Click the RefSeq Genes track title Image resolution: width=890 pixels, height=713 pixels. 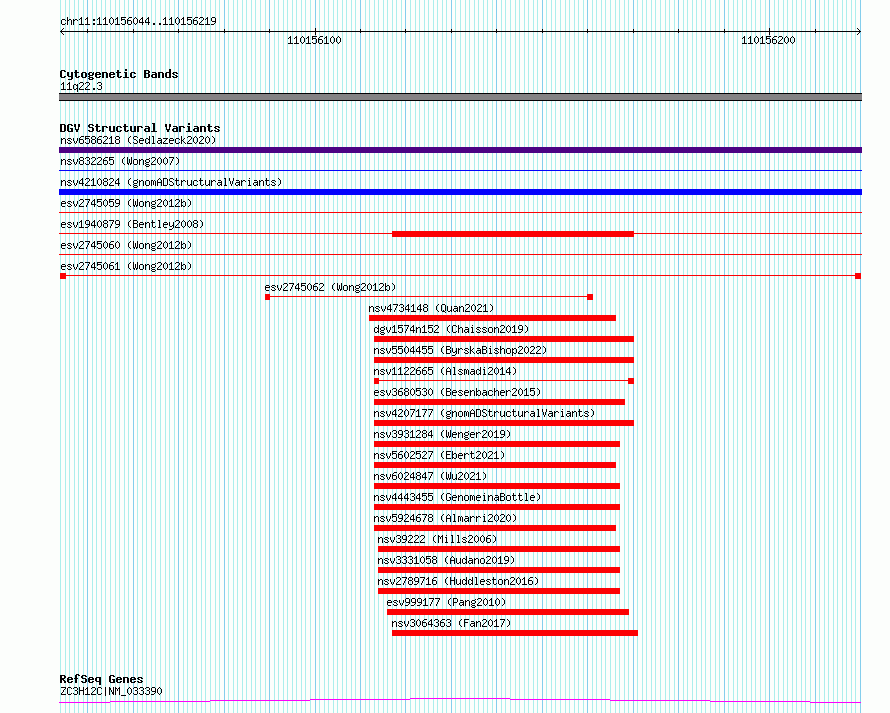click(101, 680)
